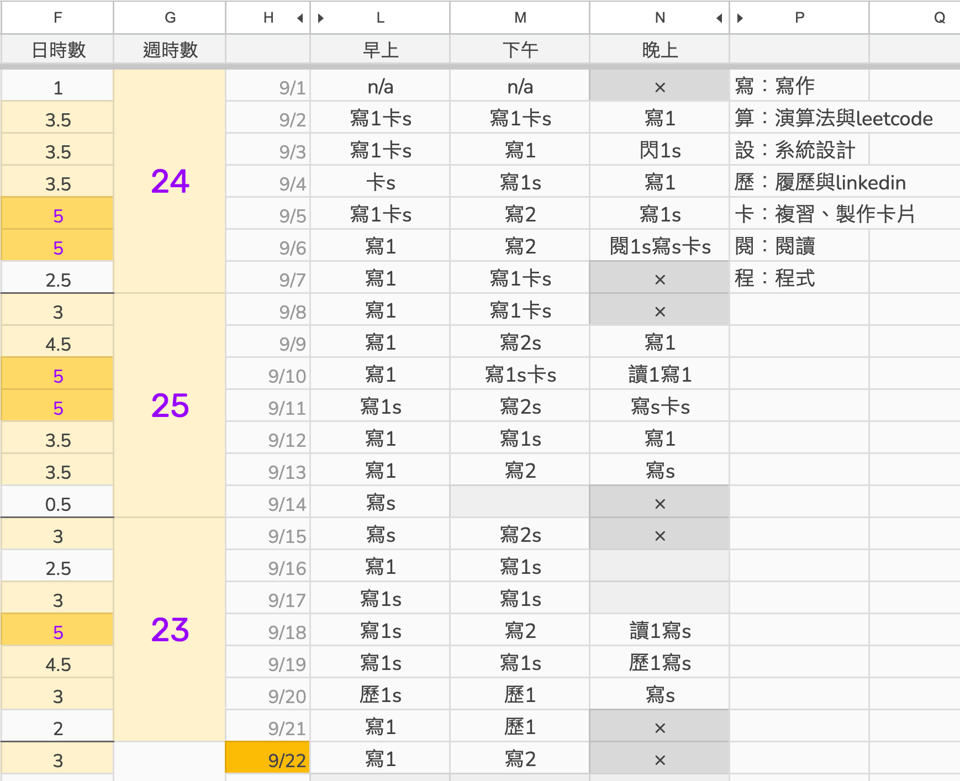
Task: Click the 週時數 header cell
Action: coord(170,50)
